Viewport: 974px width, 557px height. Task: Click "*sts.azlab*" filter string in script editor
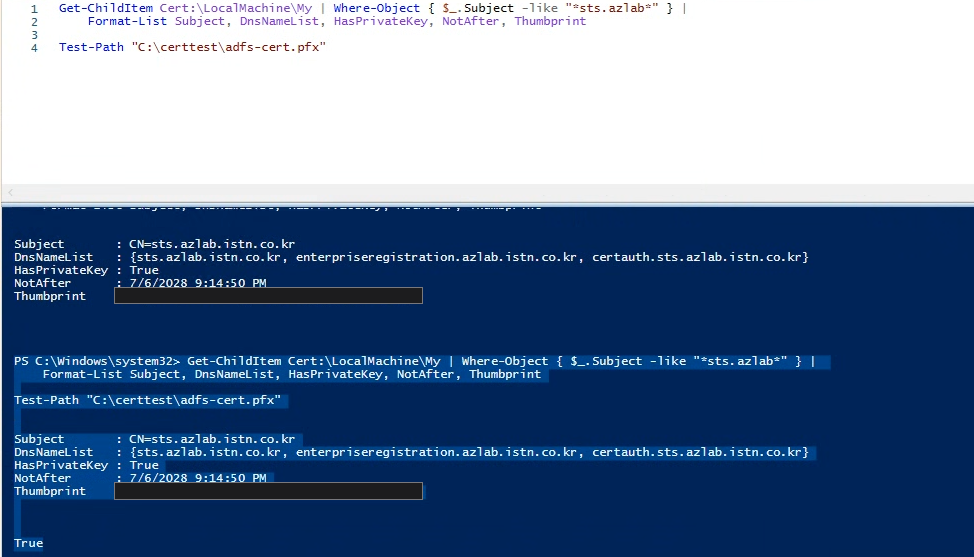tap(612, 9)
